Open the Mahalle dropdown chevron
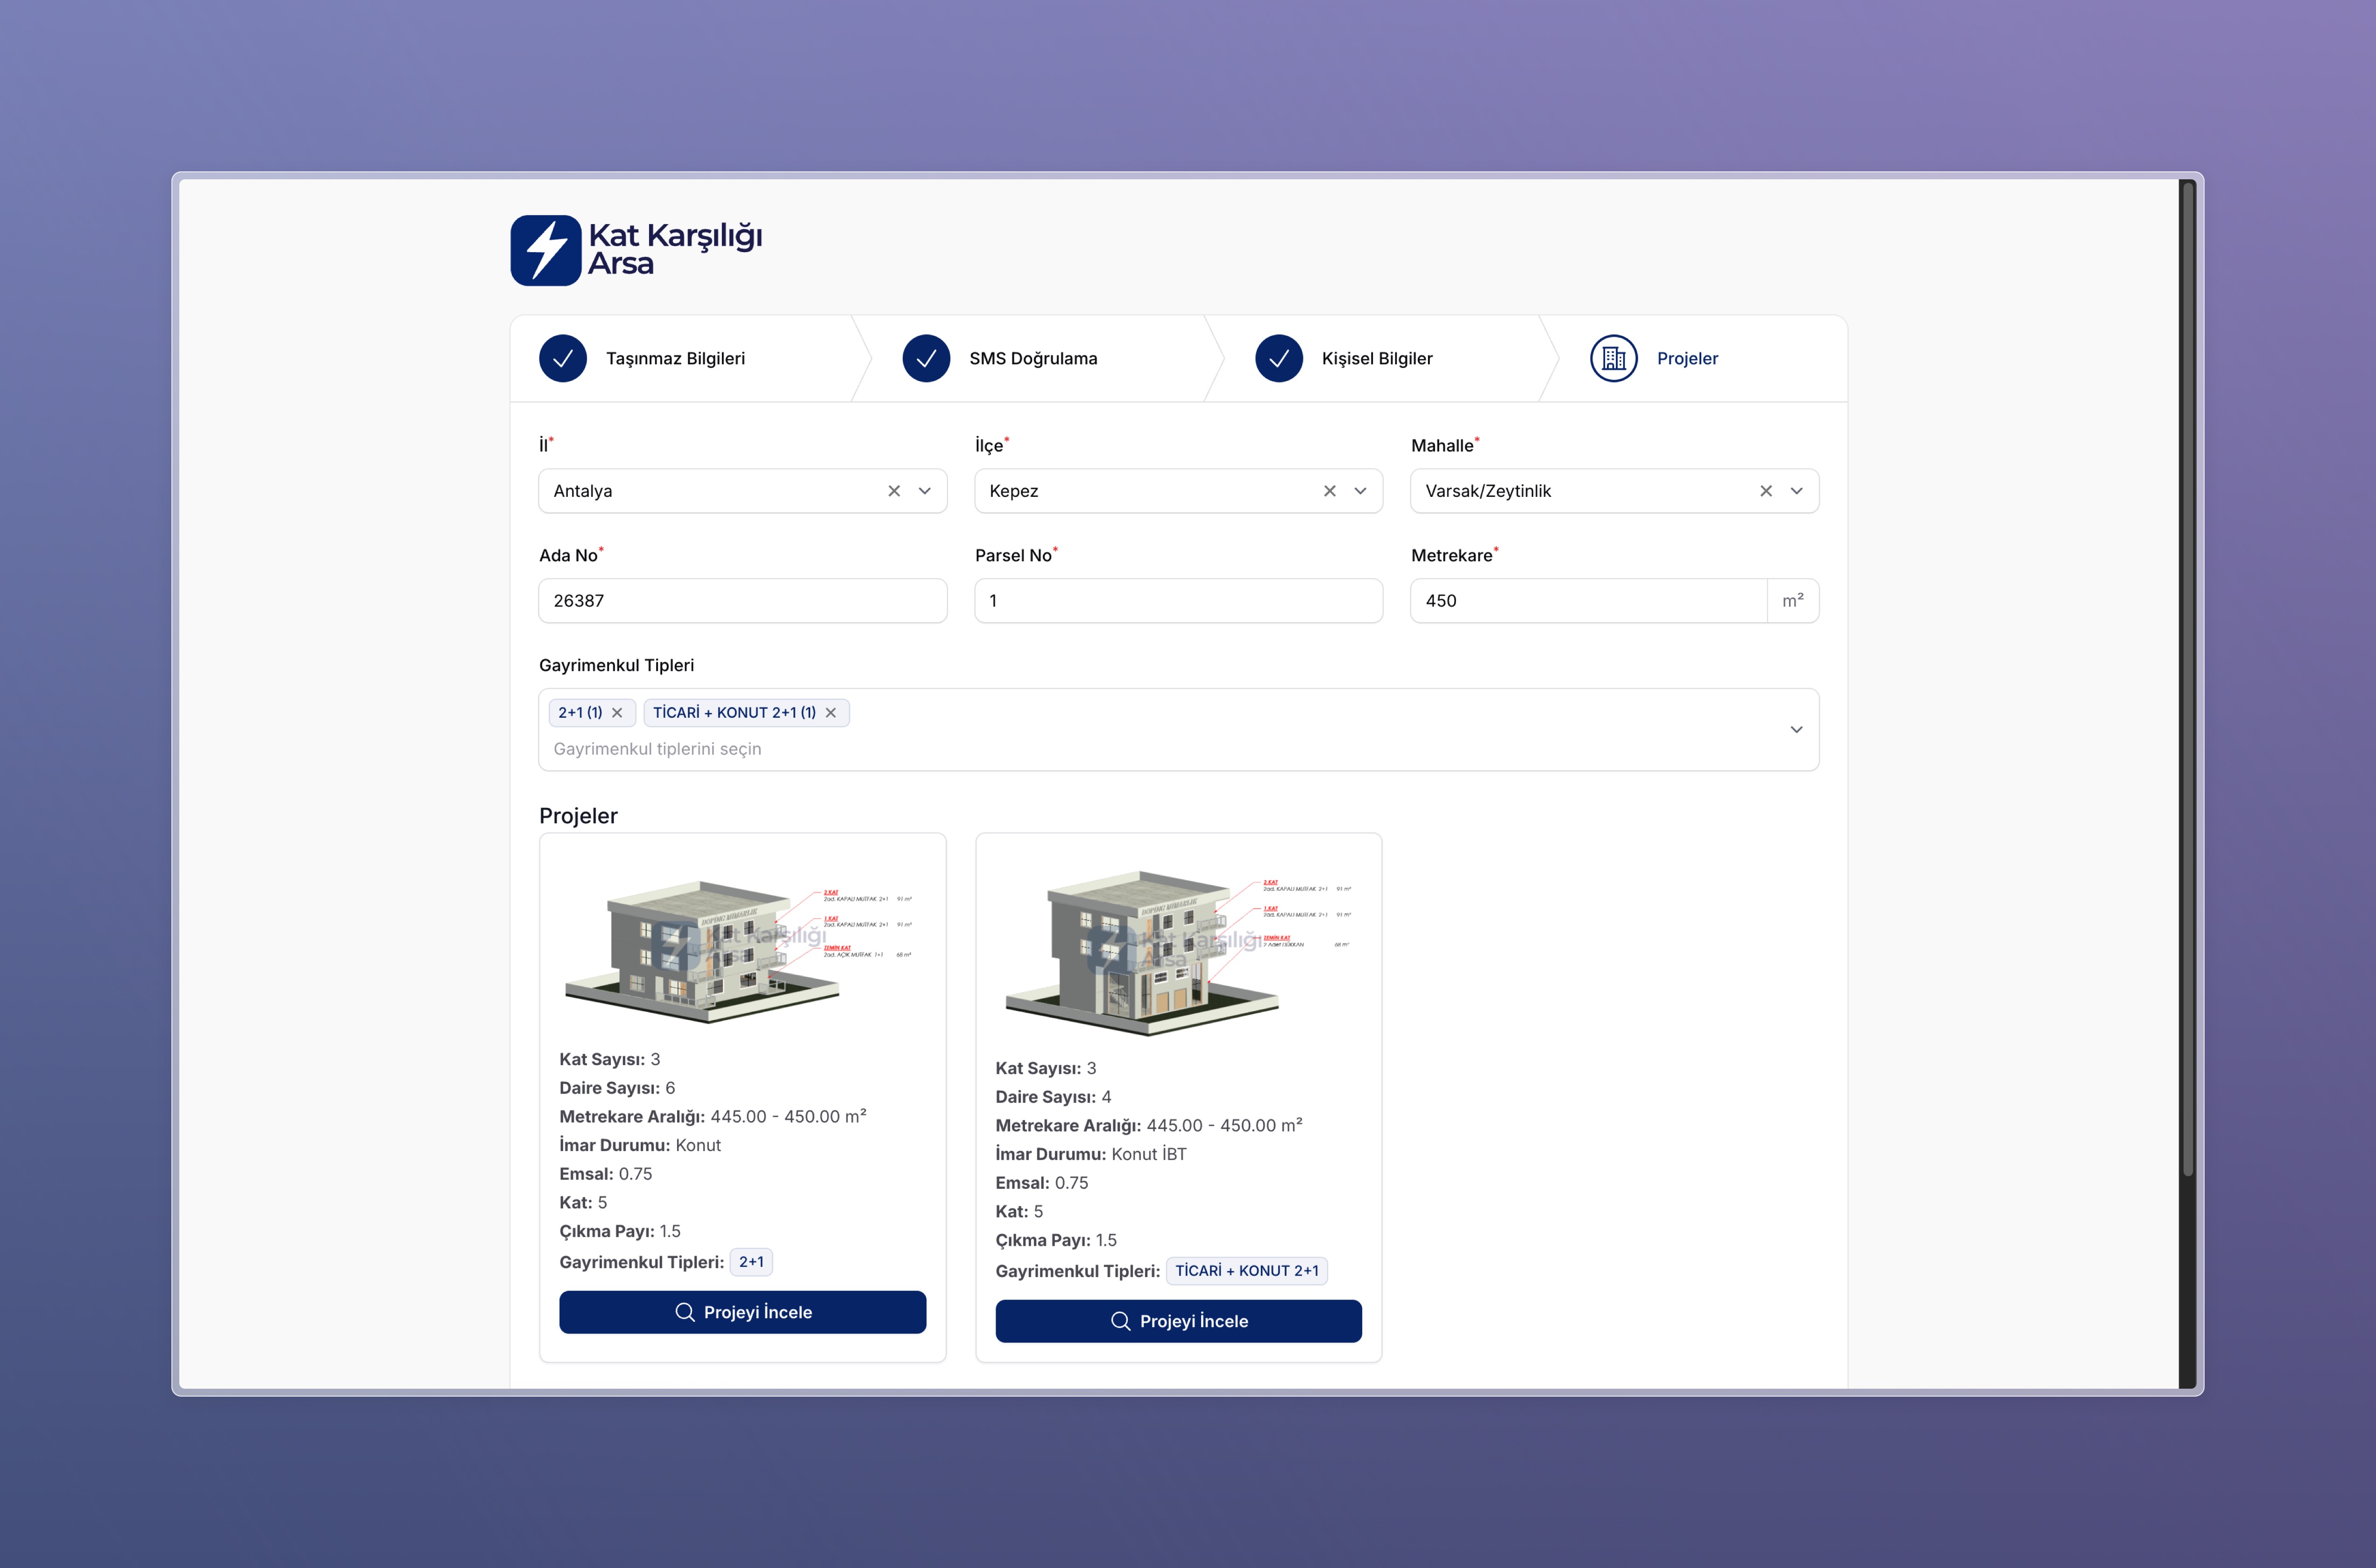The height and width of the screenshot is (1568, 2376). coord(1797,491)
